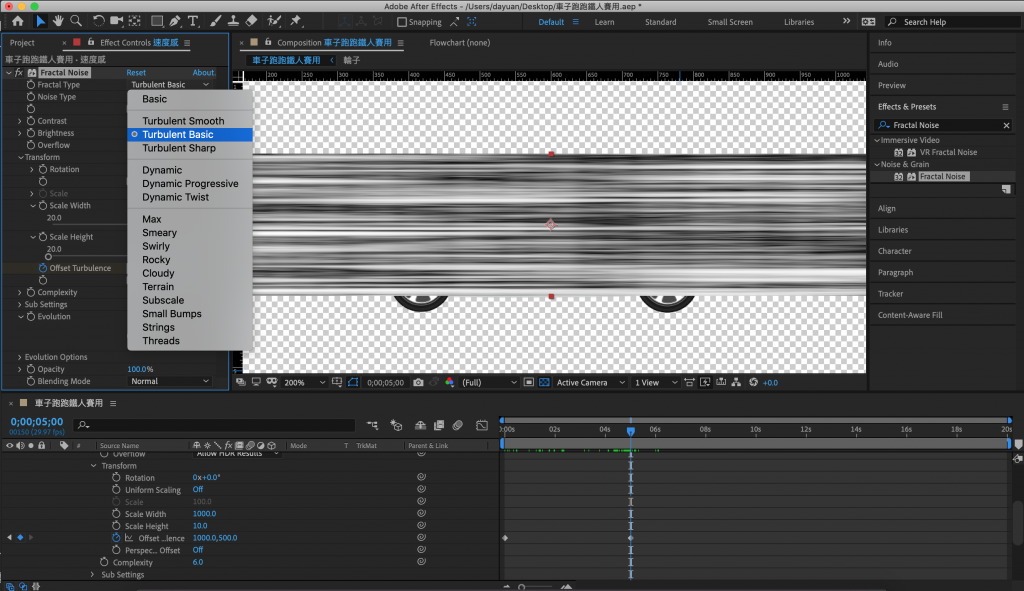
Task: Choose Dynamic Twist from fractal type list
Action: [175, 197]
